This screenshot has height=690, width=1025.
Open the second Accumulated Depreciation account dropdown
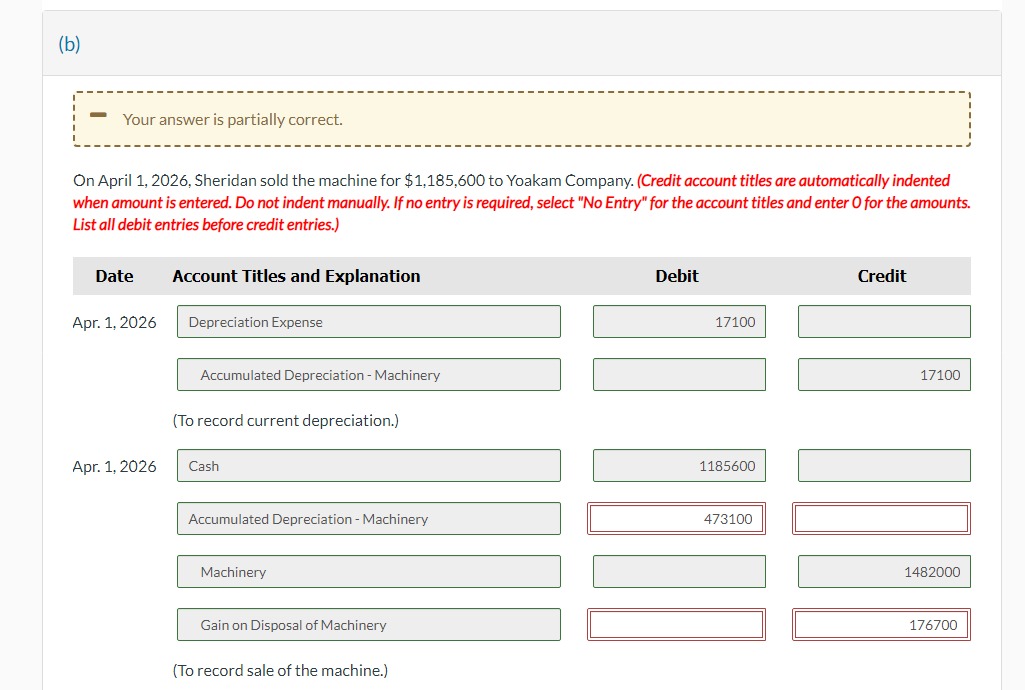pos(368,518)
